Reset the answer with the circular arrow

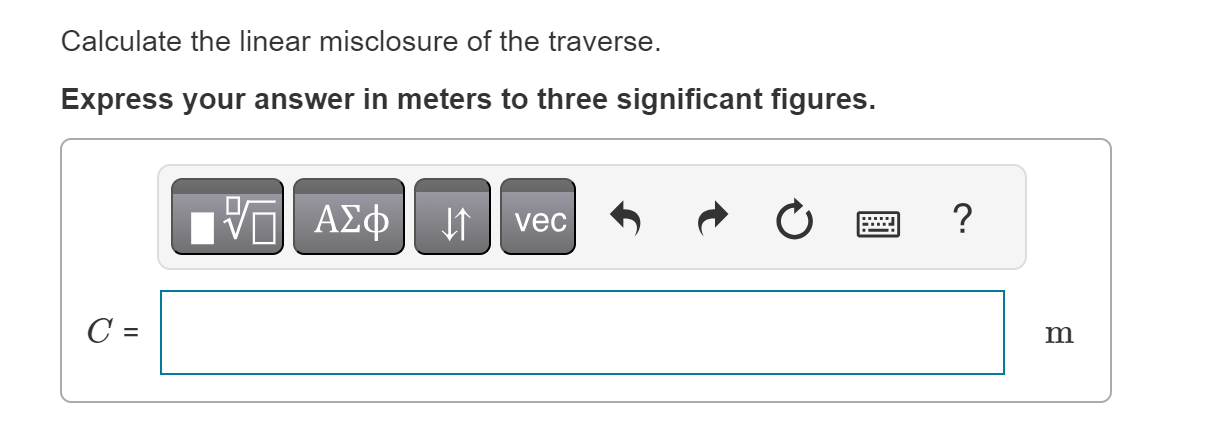click(x=792, y=217)
